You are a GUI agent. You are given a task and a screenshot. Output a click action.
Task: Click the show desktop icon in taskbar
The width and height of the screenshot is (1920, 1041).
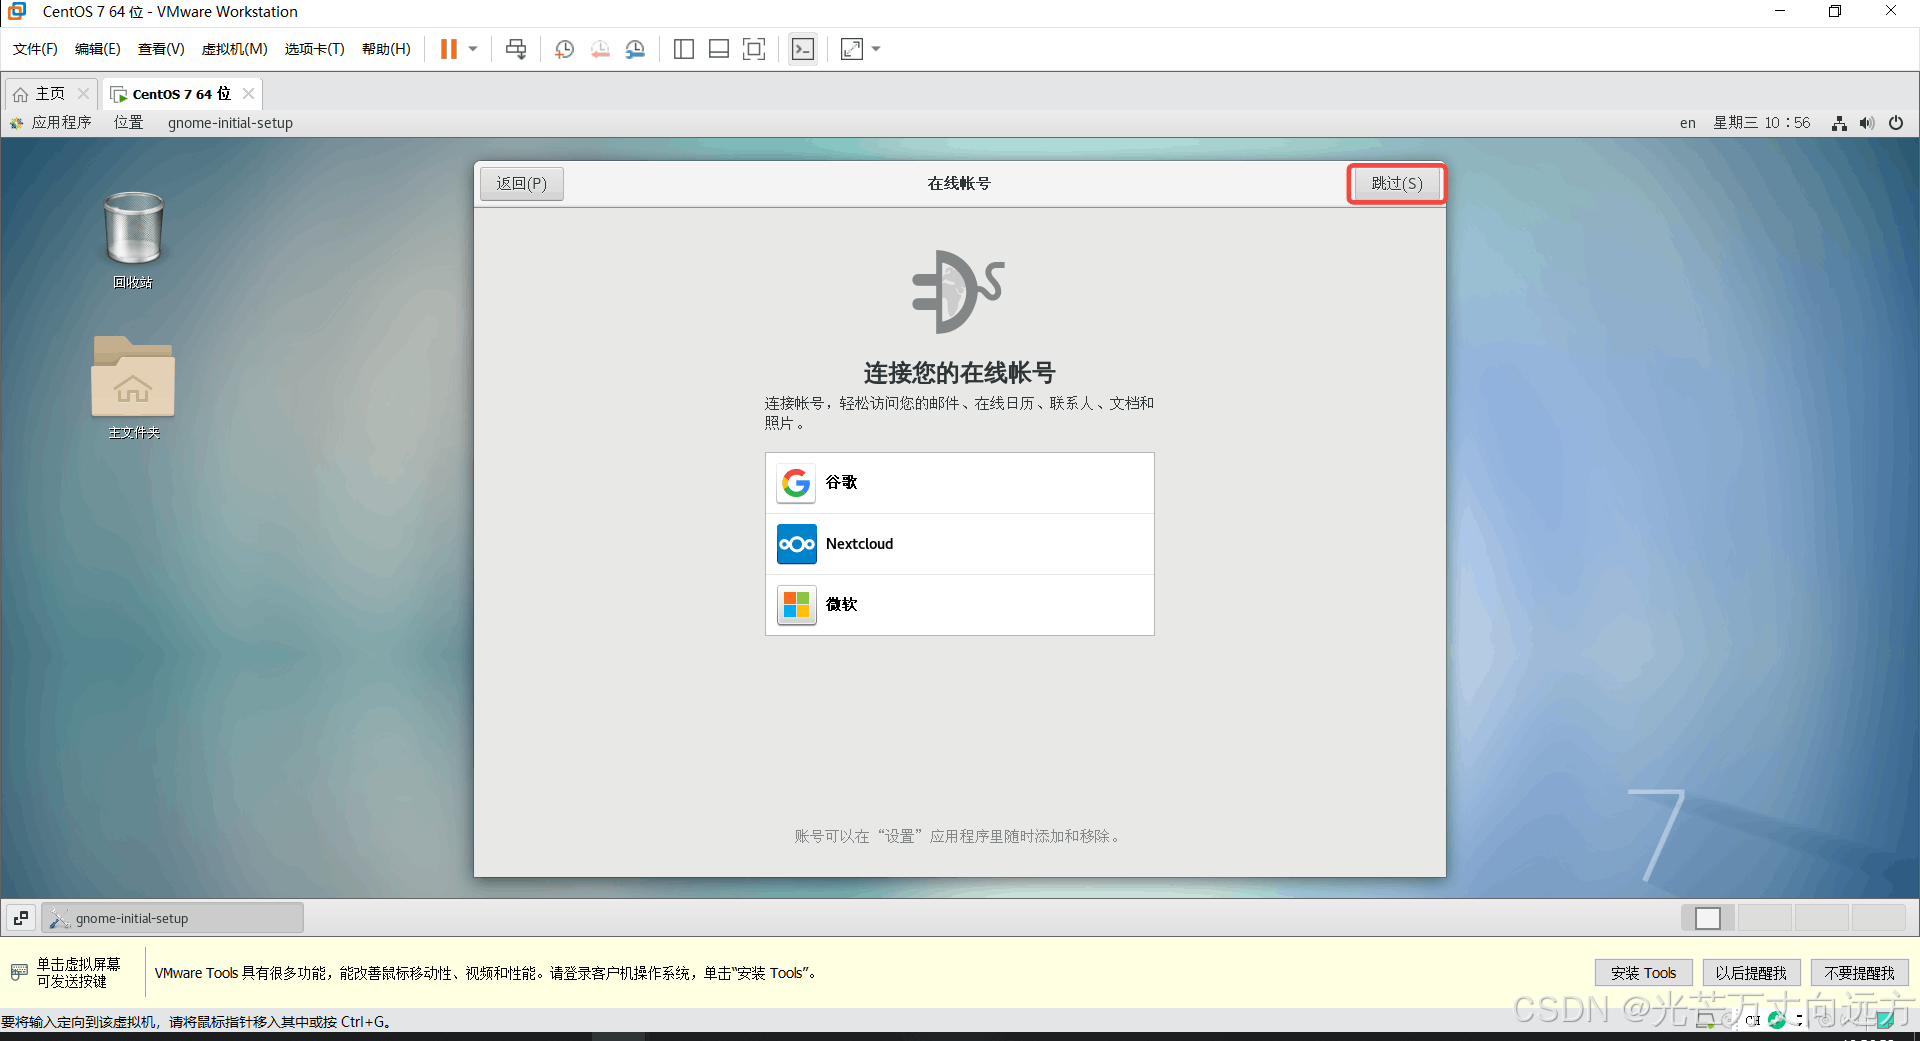[x=21, y=918]
